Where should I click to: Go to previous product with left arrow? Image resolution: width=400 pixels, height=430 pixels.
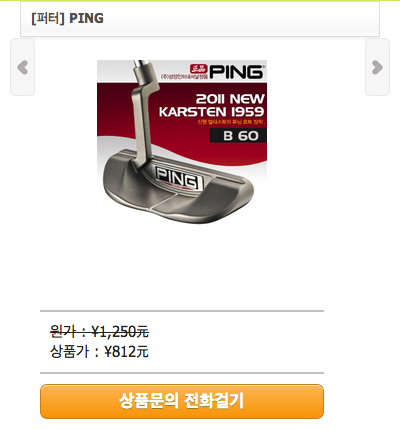[x=22, y=67]
